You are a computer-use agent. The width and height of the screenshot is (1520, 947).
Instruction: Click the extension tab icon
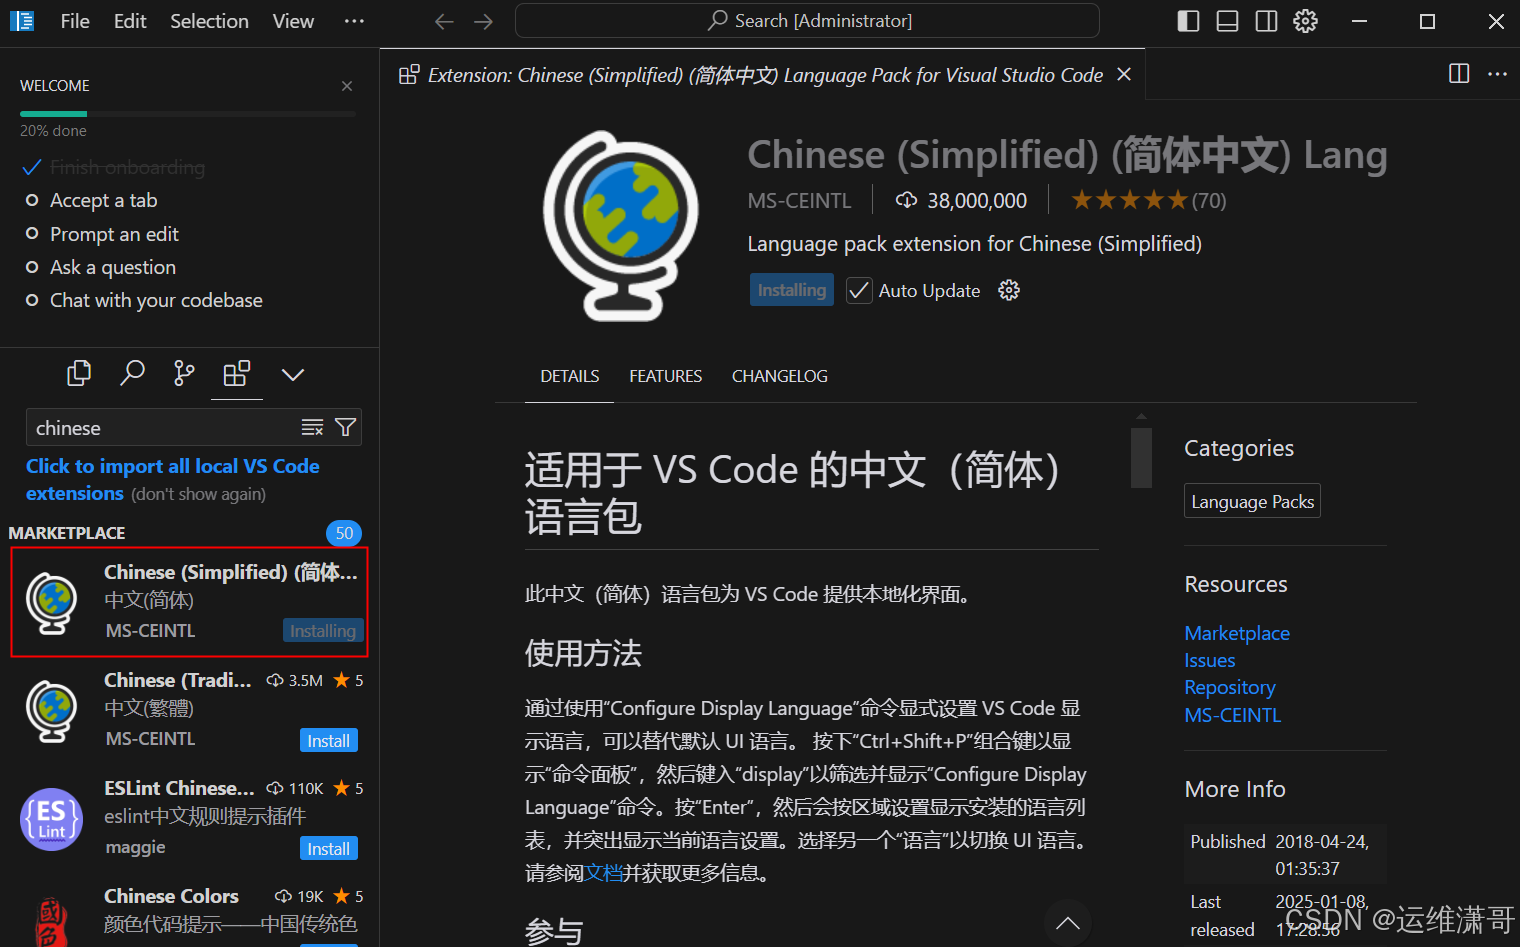click(408, 74)
